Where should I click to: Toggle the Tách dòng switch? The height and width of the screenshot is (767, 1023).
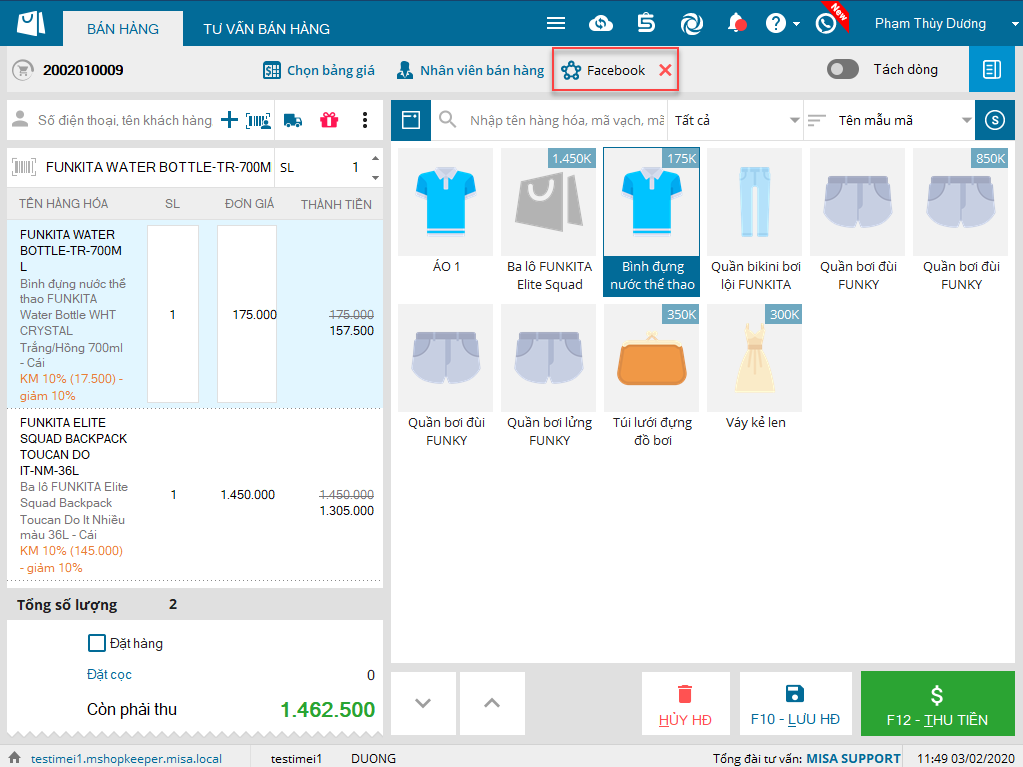tap(843, 69)
